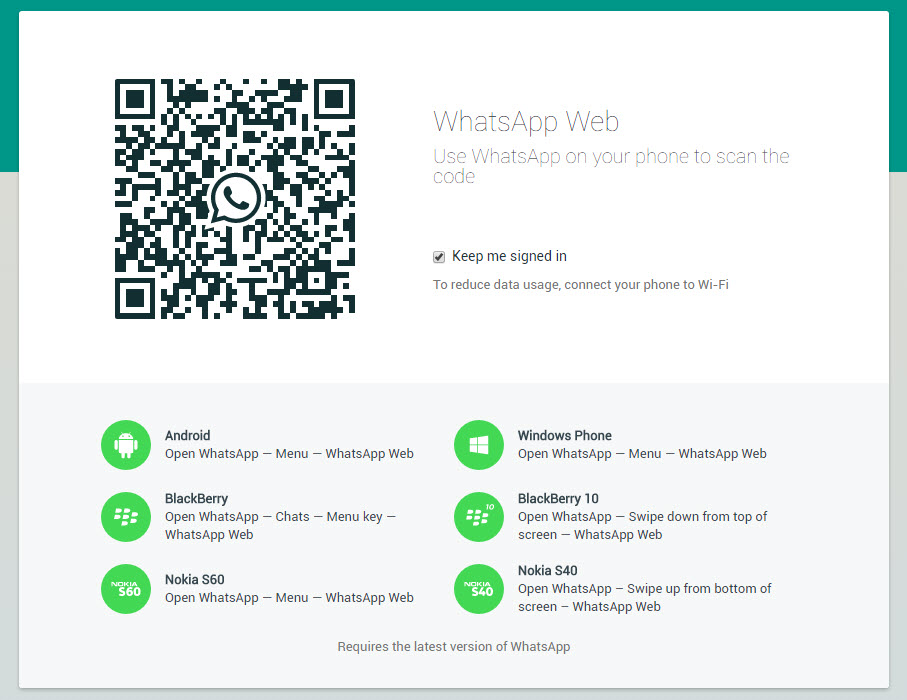Click the BlackBerry logo icon

pyautogui.click(x=126, y=517)
